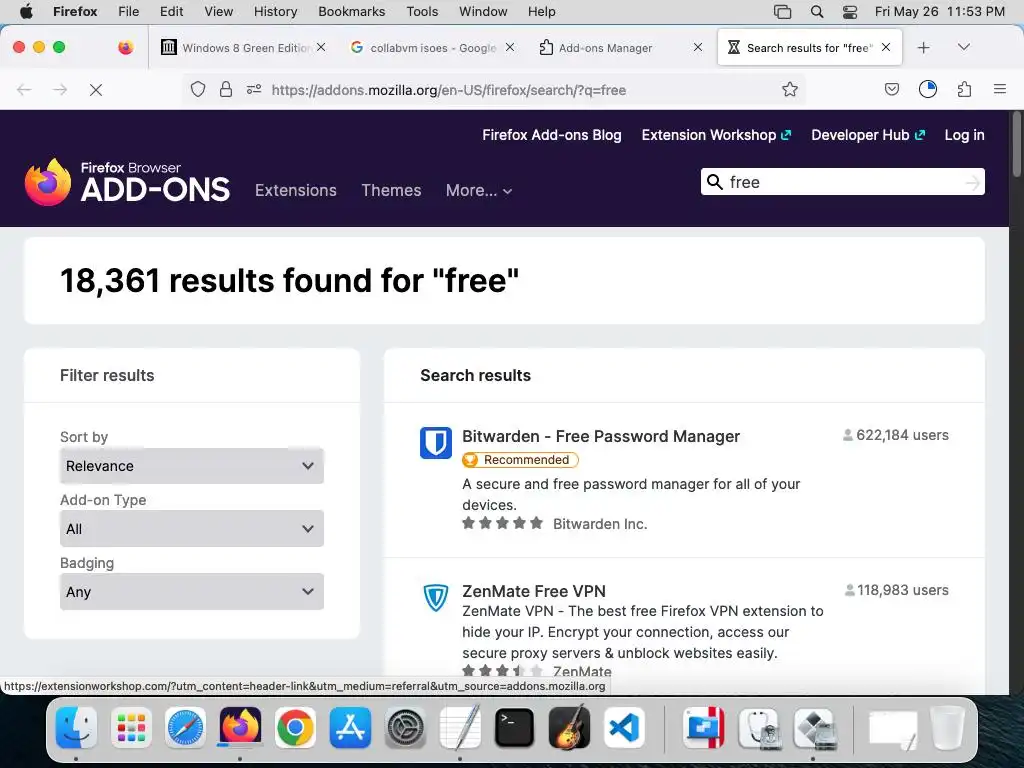This screenshot has width=1024, height=768.
Task: Switch to collabvm isoes Google tab
Action: coord(431,47)
